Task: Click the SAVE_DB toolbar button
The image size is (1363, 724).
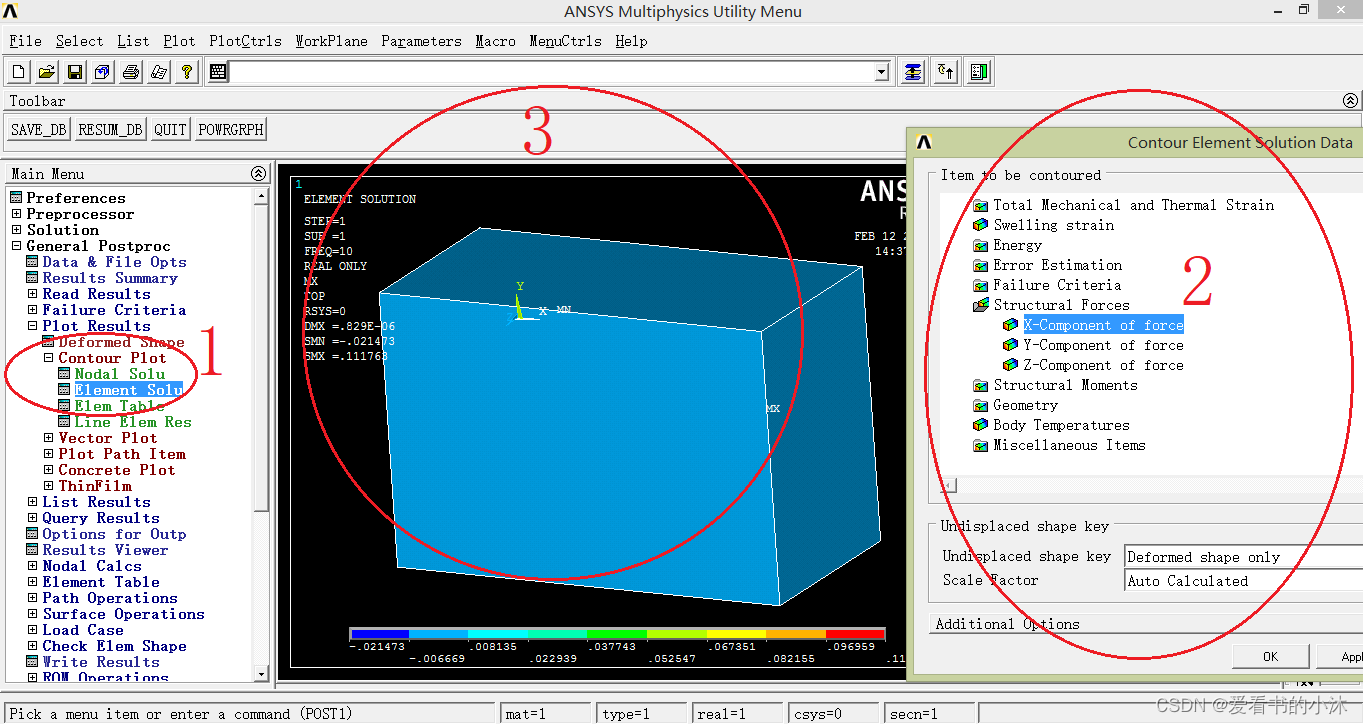Action: click(38, 129)
